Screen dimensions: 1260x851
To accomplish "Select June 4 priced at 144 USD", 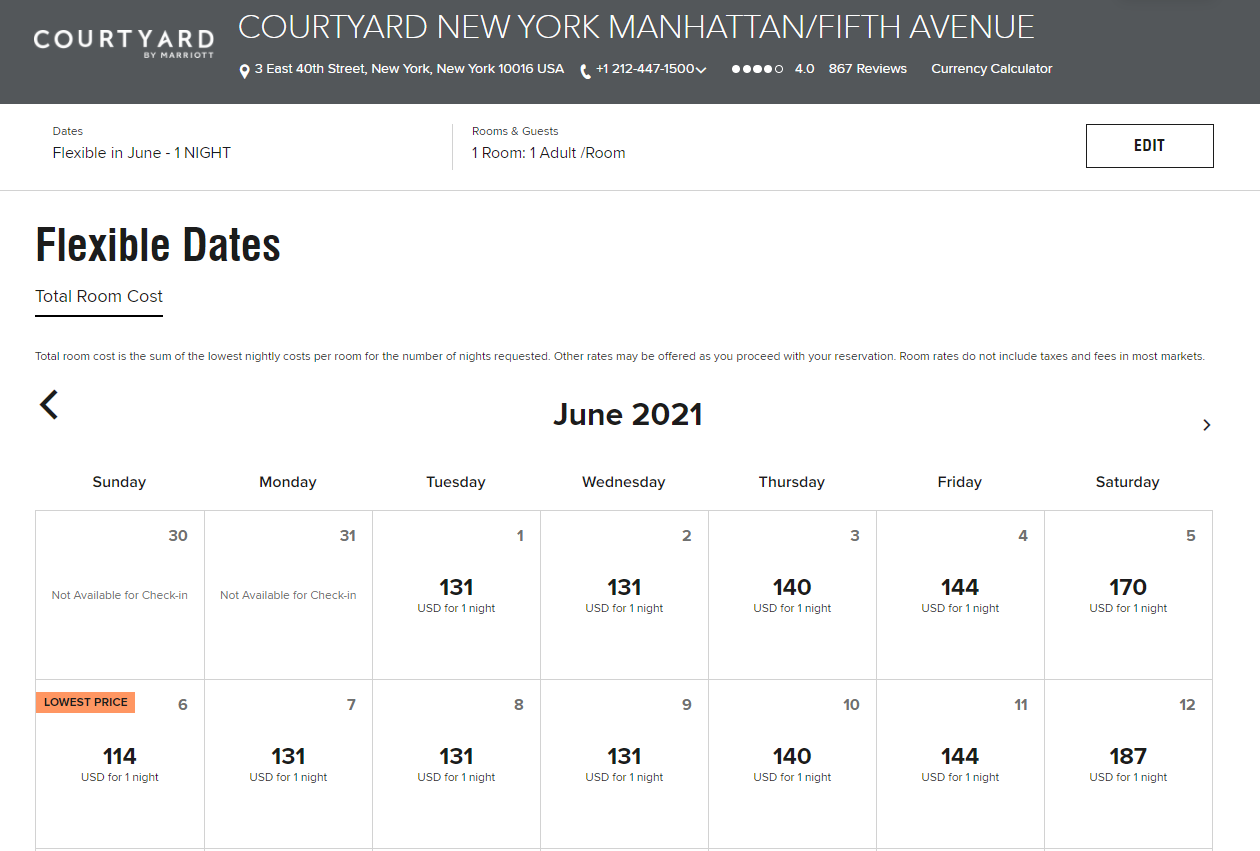I will [x=961, y=596].
